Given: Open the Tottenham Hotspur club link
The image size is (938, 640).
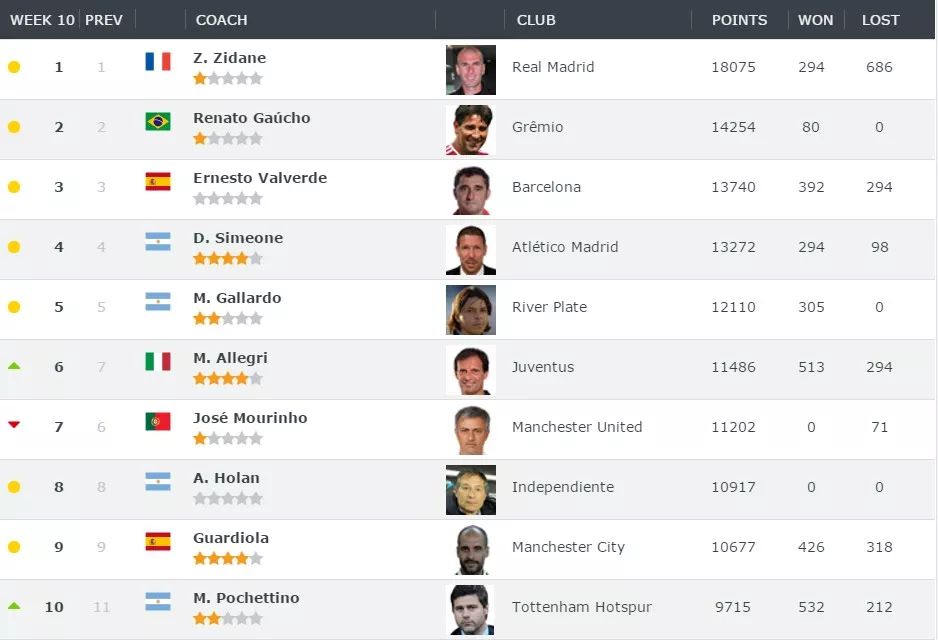Looking at the screenshot, I should (581, 607).
